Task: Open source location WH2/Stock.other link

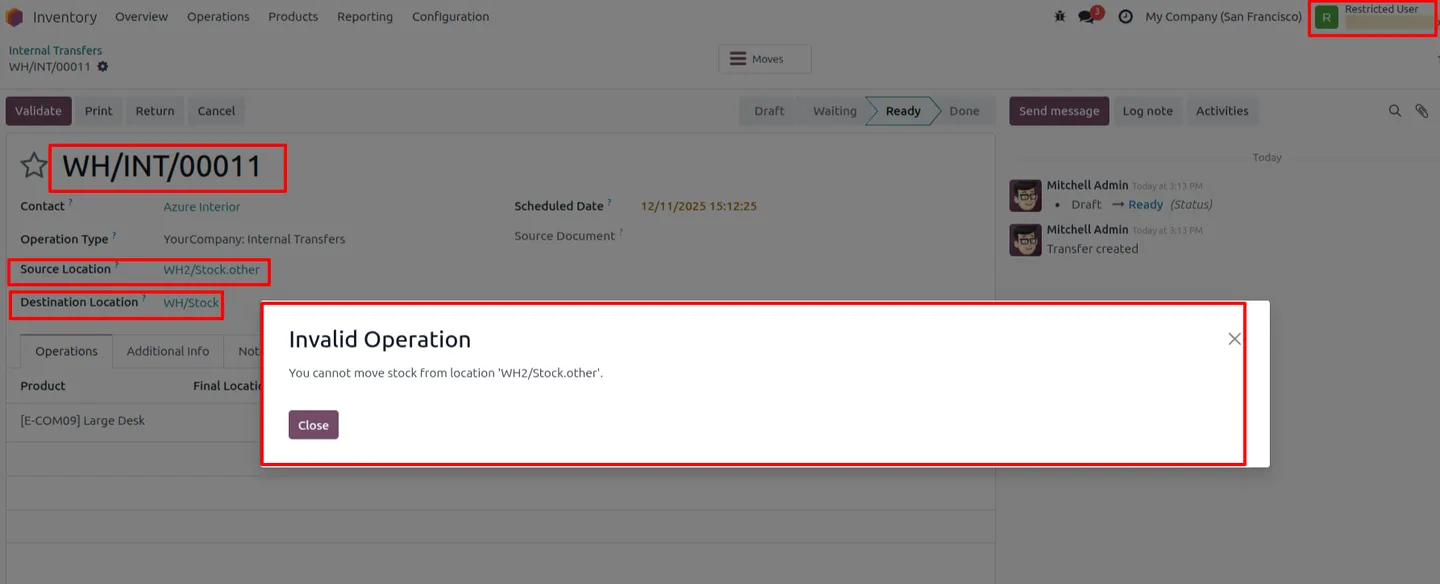Action: [x=211, y=270]
